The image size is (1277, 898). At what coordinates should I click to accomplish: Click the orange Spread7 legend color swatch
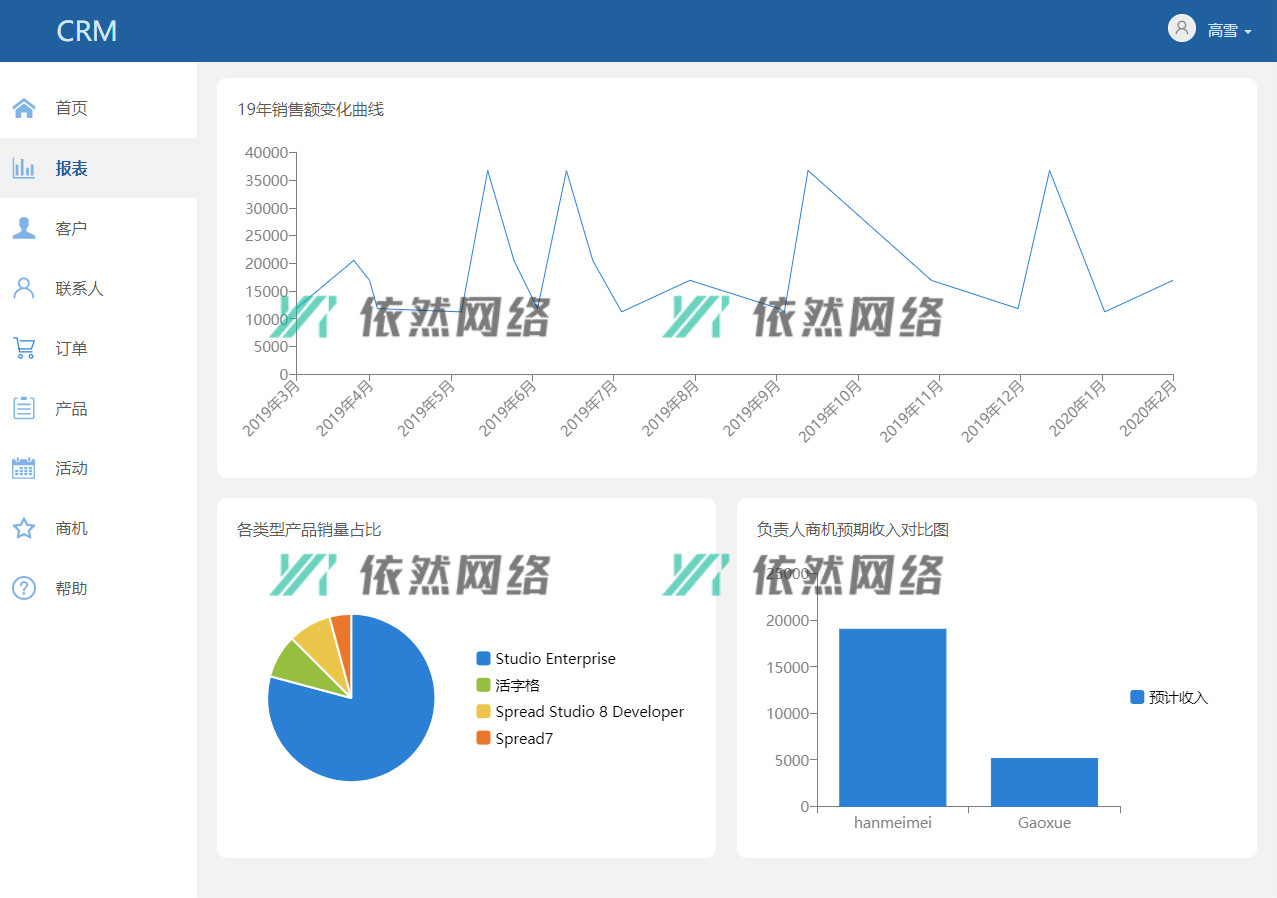483,738
